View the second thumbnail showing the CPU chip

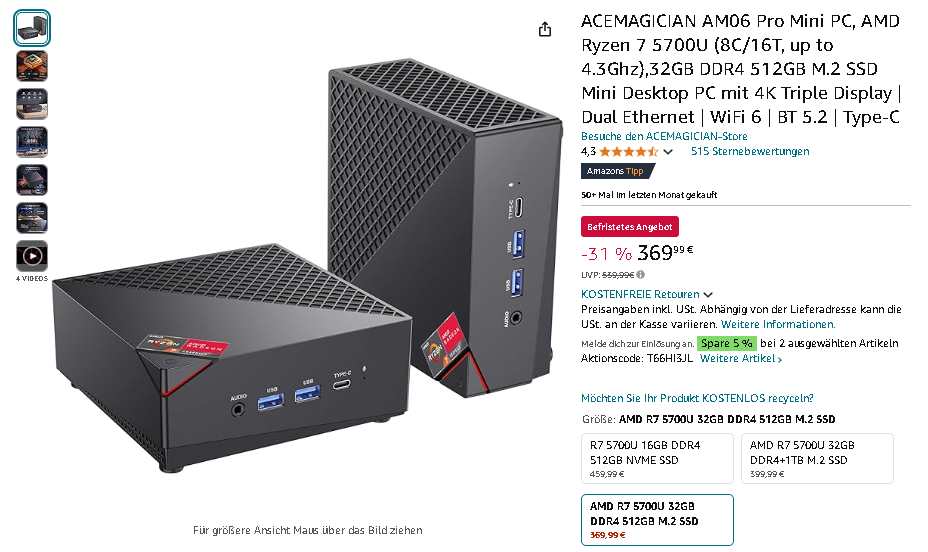tap(32, 66)
